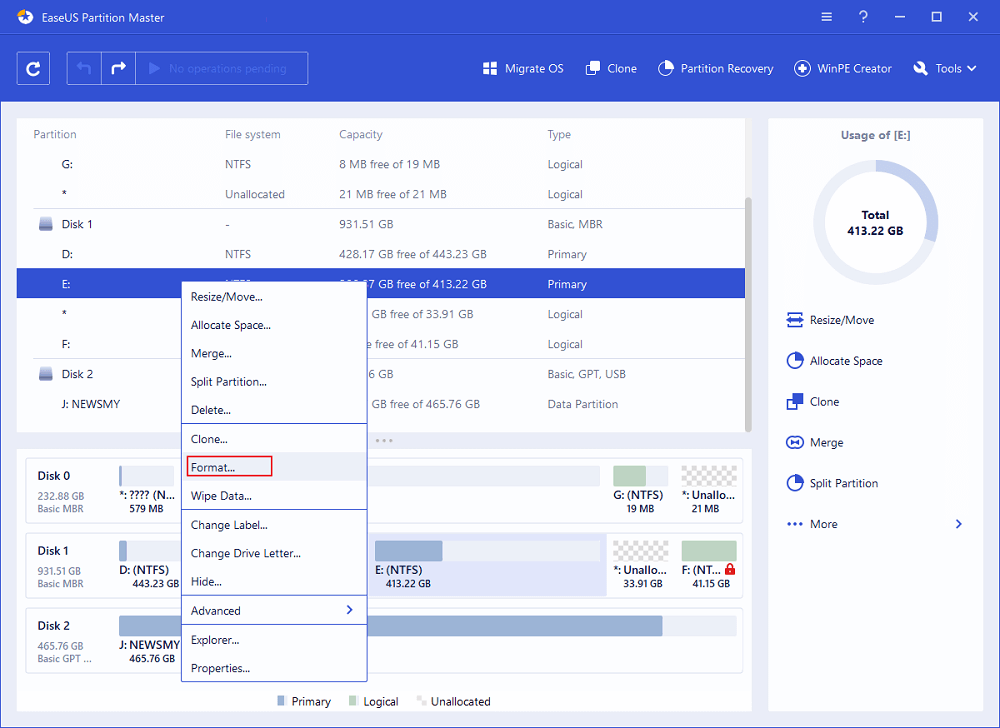Click the redo arrow icon
1000x728 pixels.
[x=118, y=69]
